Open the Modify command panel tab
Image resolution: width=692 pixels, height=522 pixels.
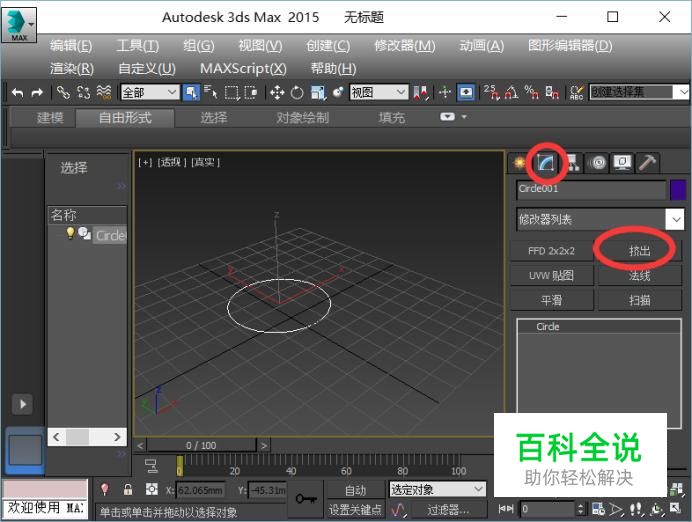point(546,163)
